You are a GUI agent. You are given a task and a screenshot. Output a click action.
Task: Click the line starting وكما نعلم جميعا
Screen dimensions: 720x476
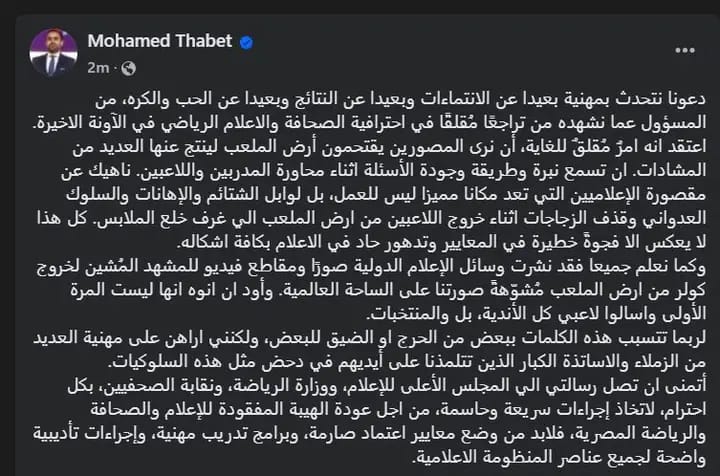point(371,266)
